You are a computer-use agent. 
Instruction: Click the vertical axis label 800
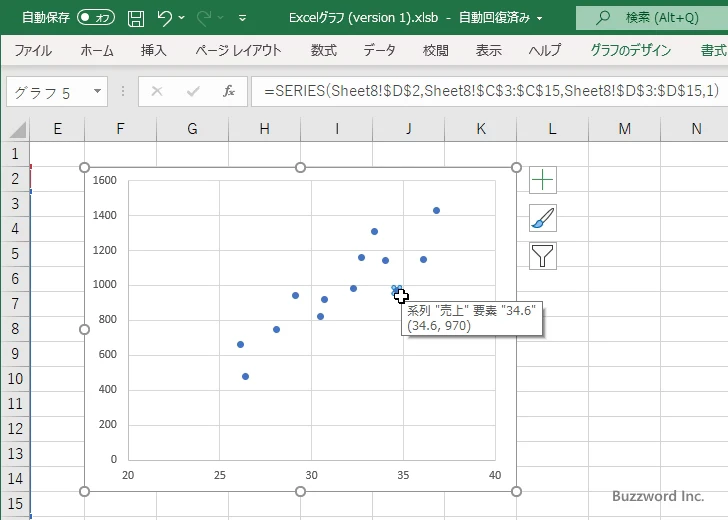click(107, 319)
